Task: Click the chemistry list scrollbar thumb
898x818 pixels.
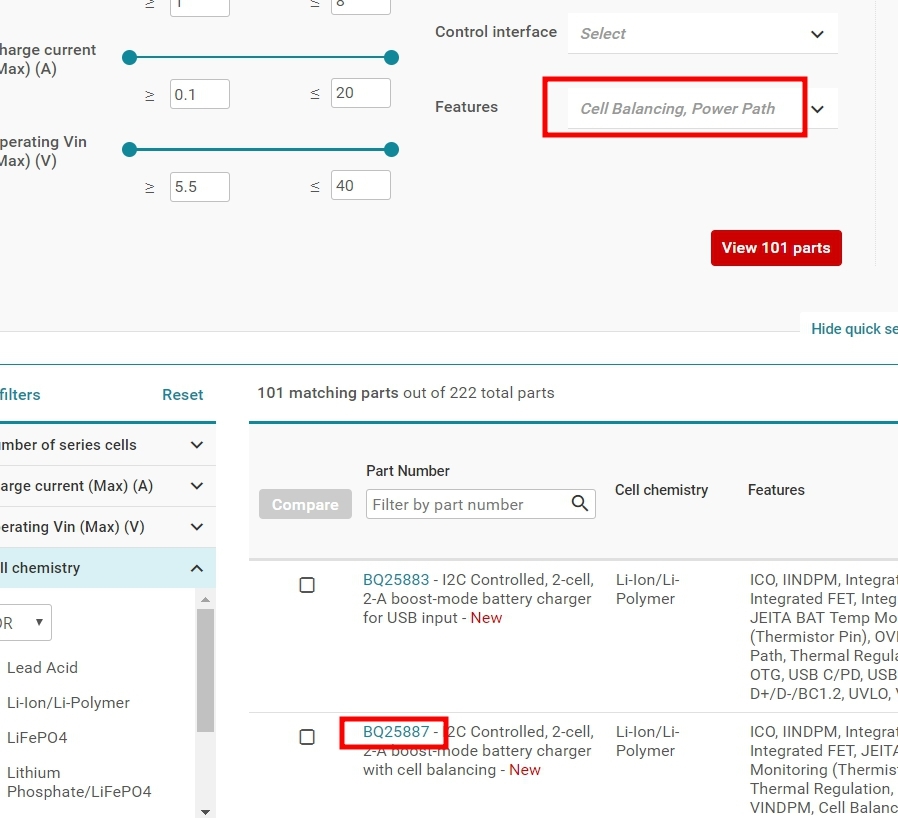Action: tap(206, 670)
